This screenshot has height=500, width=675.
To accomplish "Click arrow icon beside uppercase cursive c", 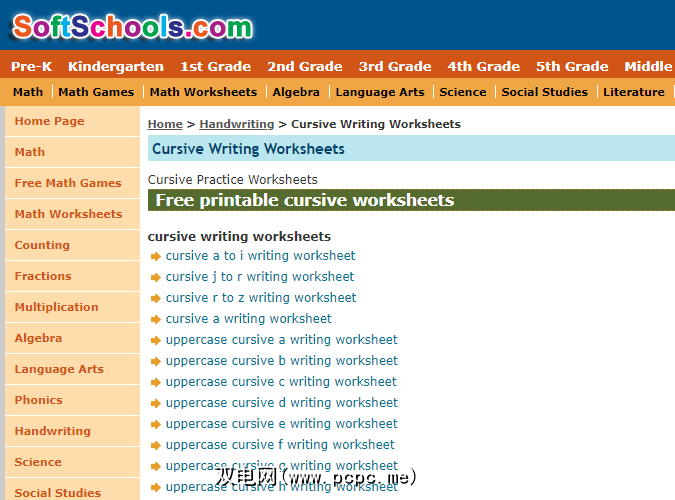I will coord(155,382).
